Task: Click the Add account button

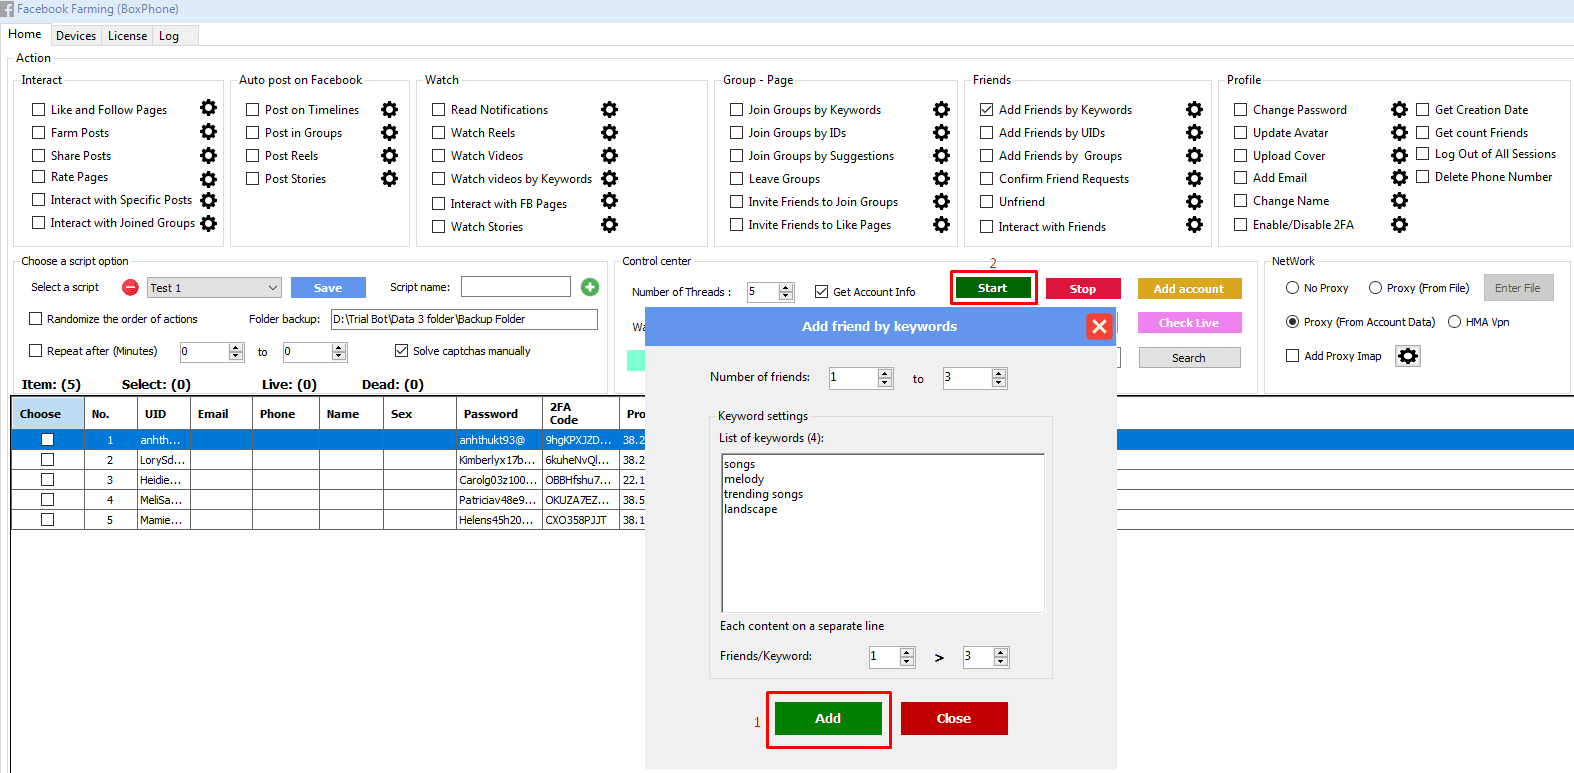Action: (1189, 289)
